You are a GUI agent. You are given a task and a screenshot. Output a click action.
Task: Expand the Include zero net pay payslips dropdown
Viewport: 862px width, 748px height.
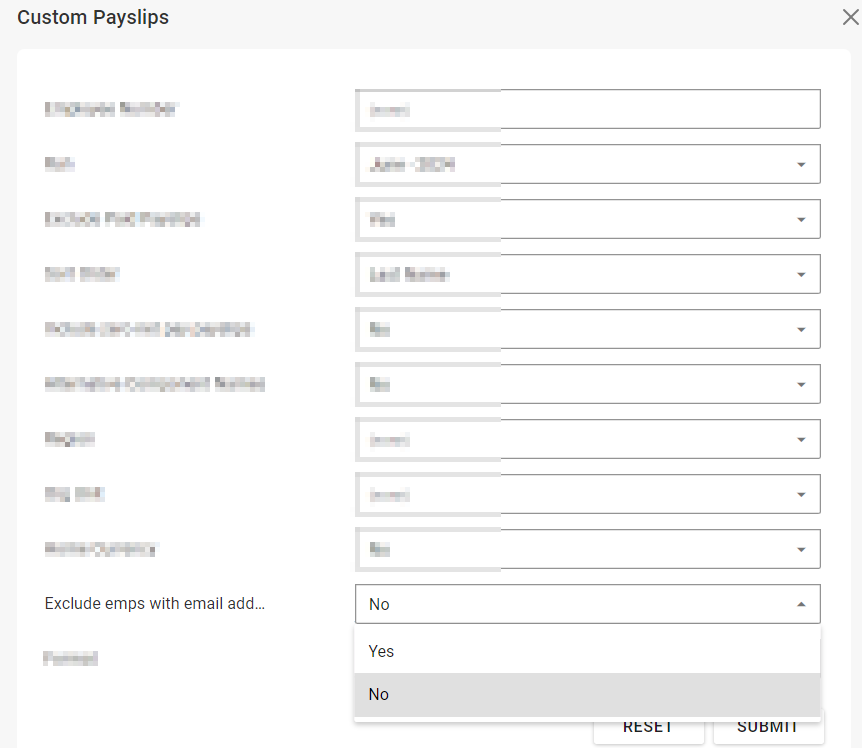[x=587, y=330]
